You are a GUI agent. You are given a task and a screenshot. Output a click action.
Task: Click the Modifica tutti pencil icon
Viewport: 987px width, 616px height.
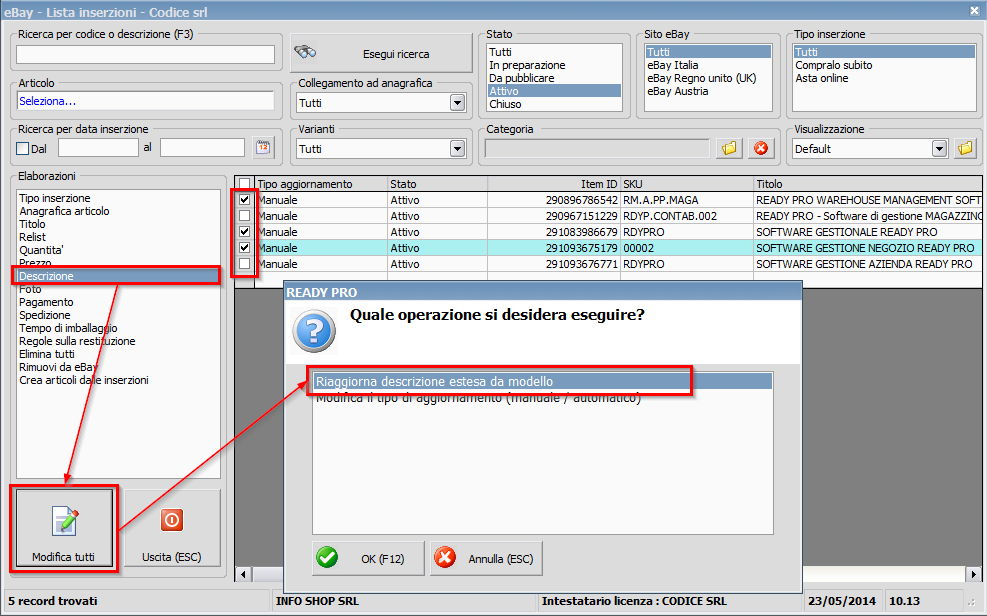(65, 521)
